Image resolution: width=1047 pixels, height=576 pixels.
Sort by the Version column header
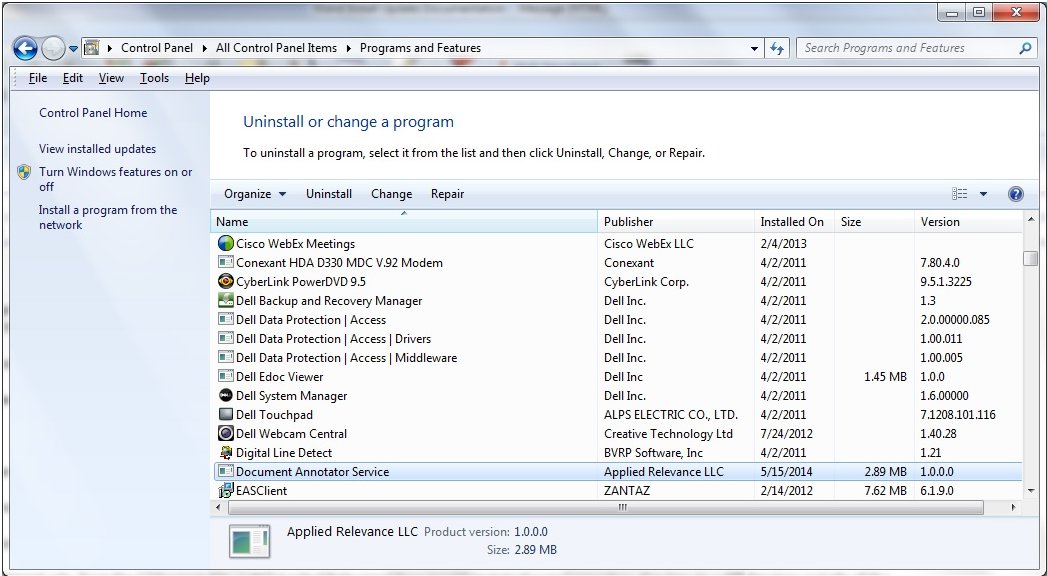point(968,222)
